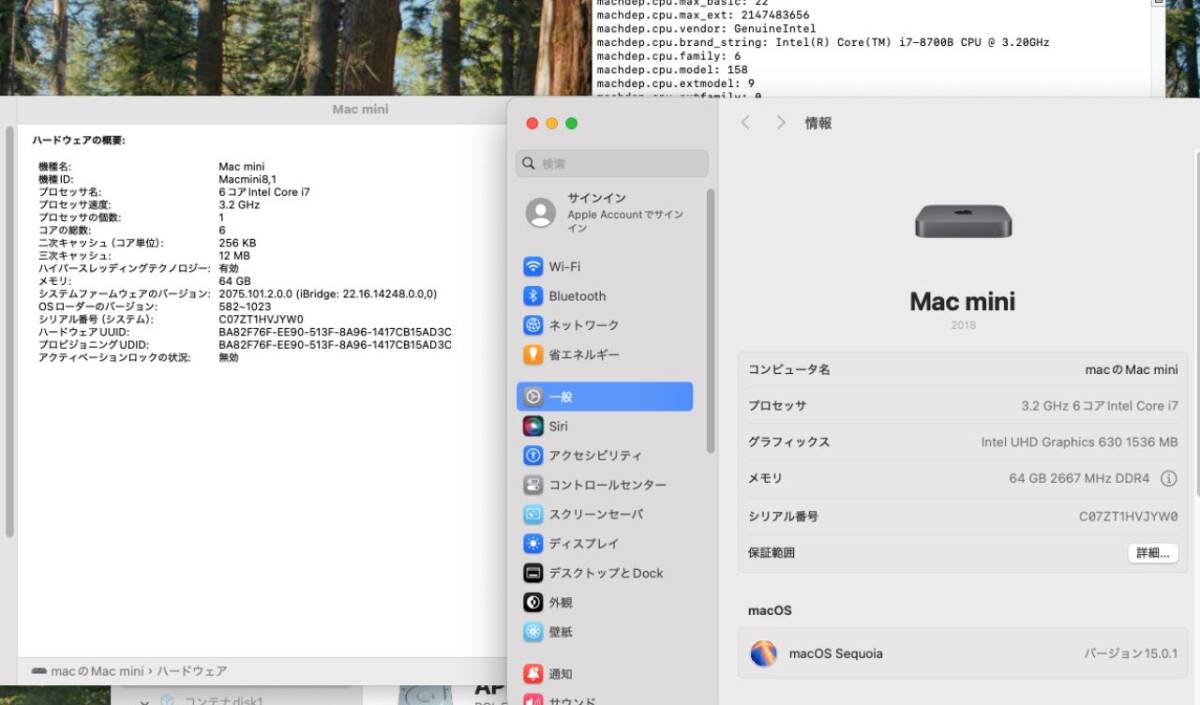Viewport: 1200px width, 705px height.
Task: Select Bluetooth in the settings sidebar
Action: coord(578,296)
